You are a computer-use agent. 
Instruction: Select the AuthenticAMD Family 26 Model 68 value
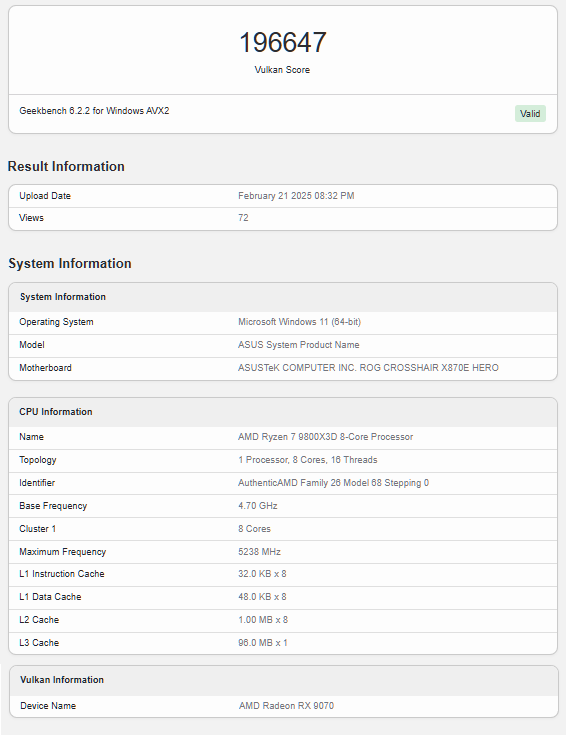pos(333,483)
